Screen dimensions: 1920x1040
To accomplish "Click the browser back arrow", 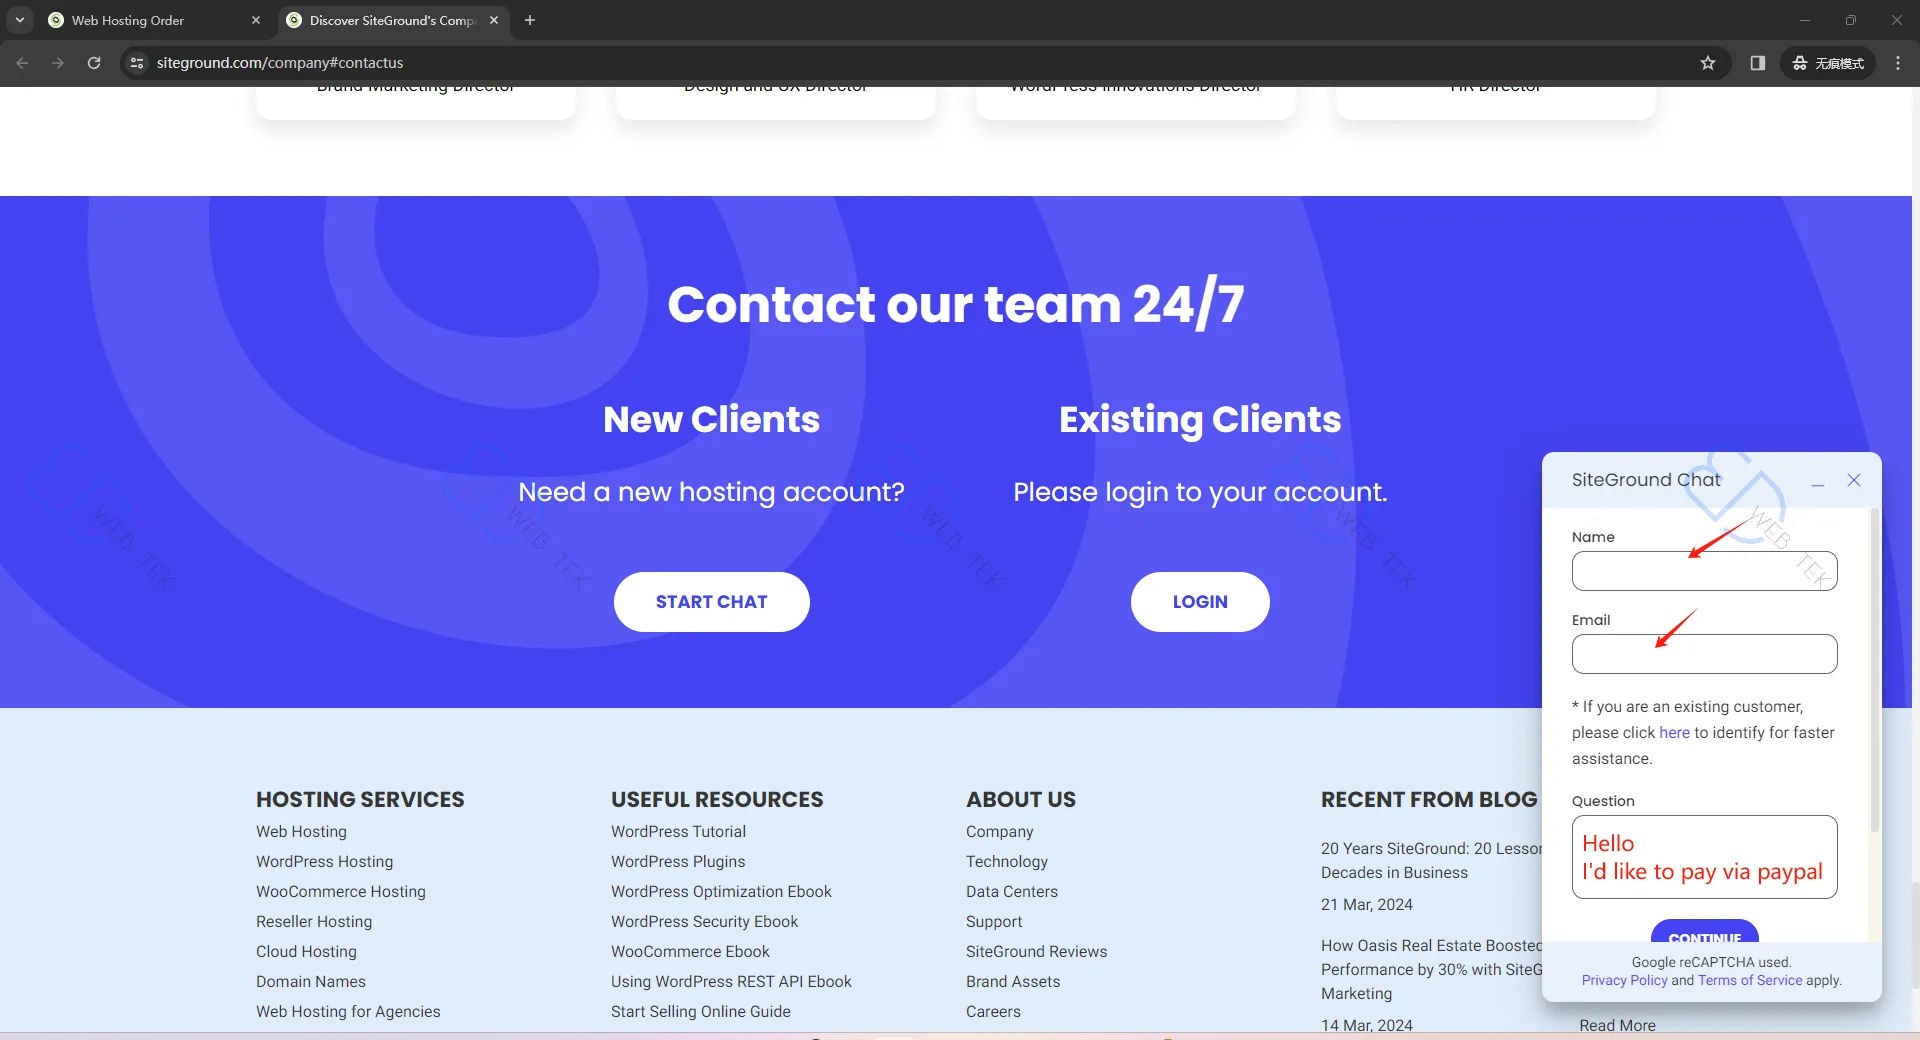I will coord(22,62).
